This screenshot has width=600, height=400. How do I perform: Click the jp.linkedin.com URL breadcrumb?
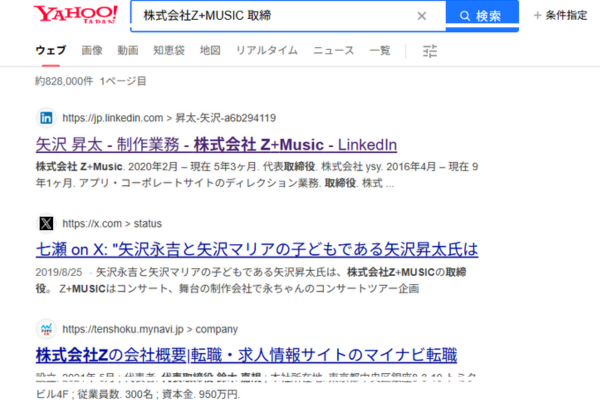point(169,118)
